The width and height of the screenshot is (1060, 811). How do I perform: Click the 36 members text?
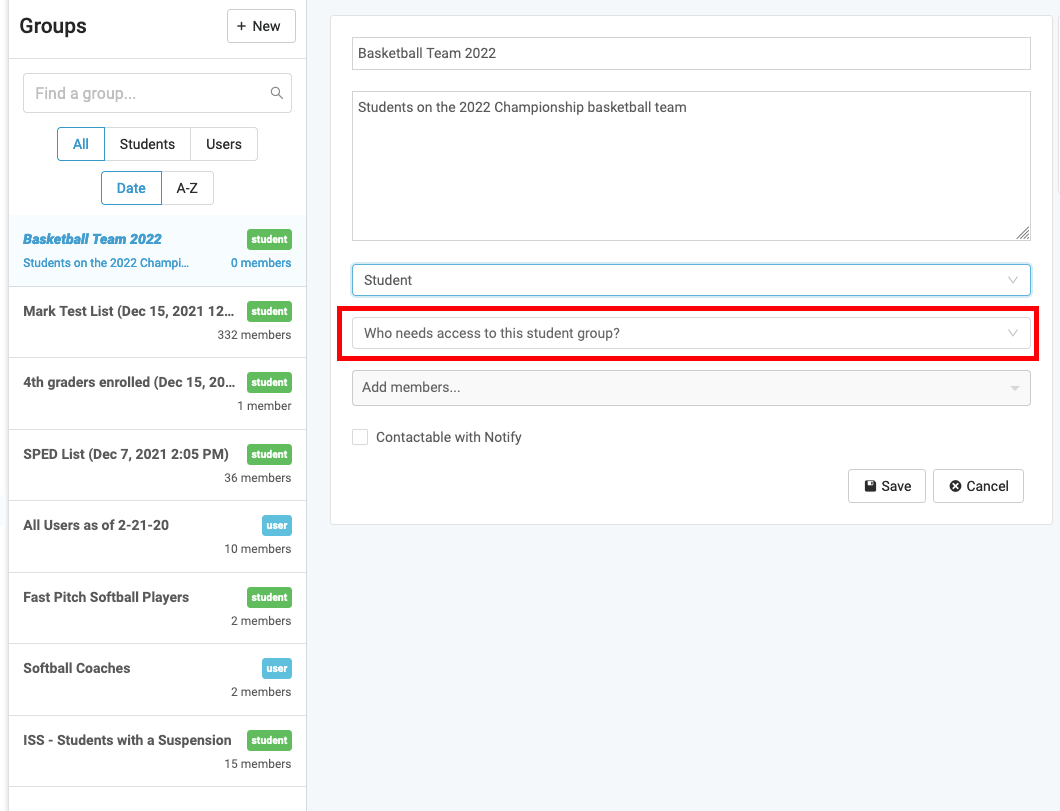258,478
